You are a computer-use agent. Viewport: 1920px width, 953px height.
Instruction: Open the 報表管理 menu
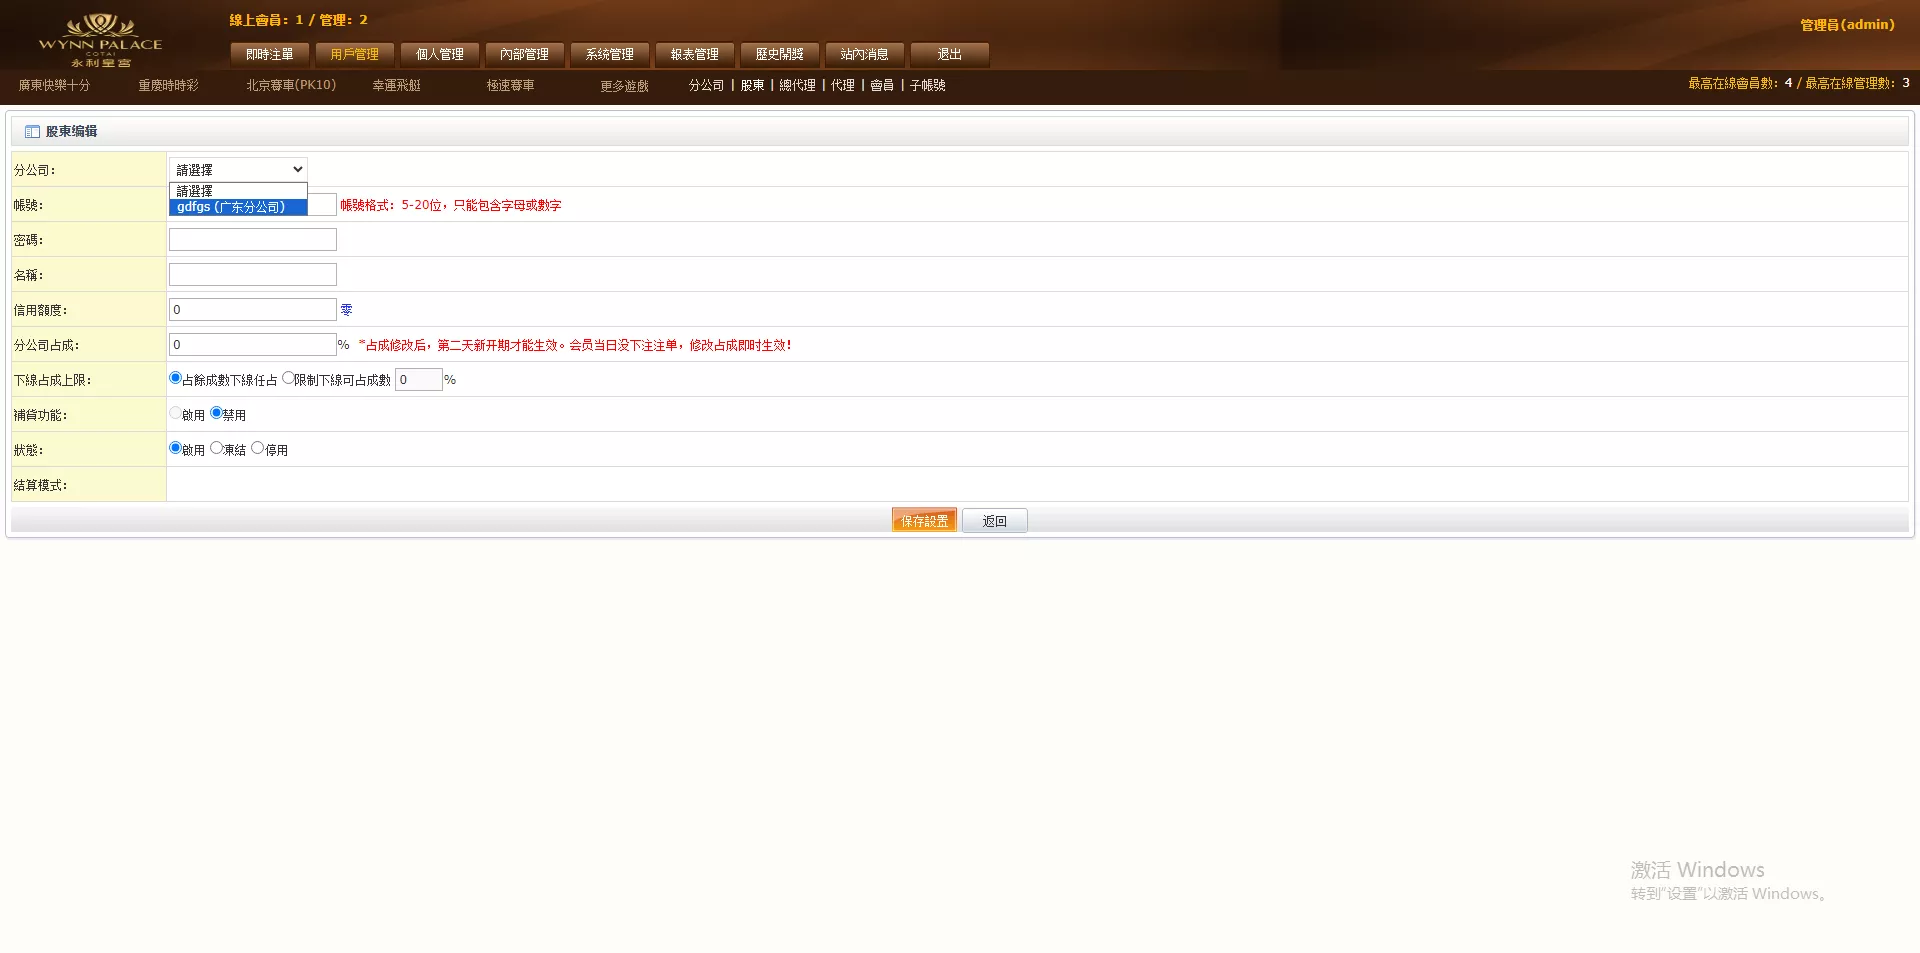coord(695,54)
